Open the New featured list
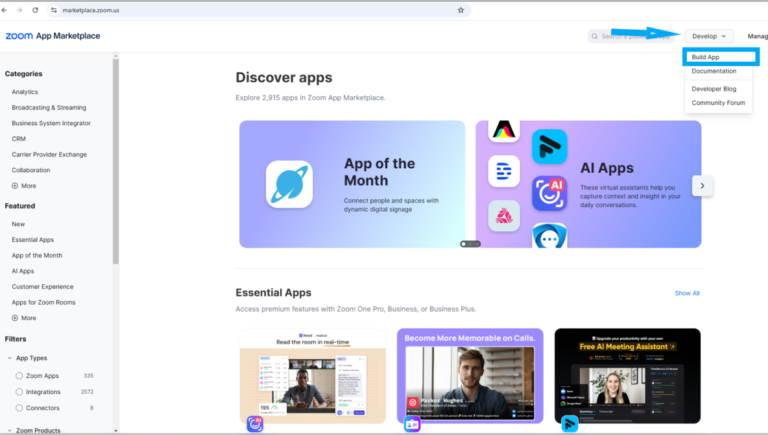The width and height of the screenshot is (768, 435). tap(18, 224)
